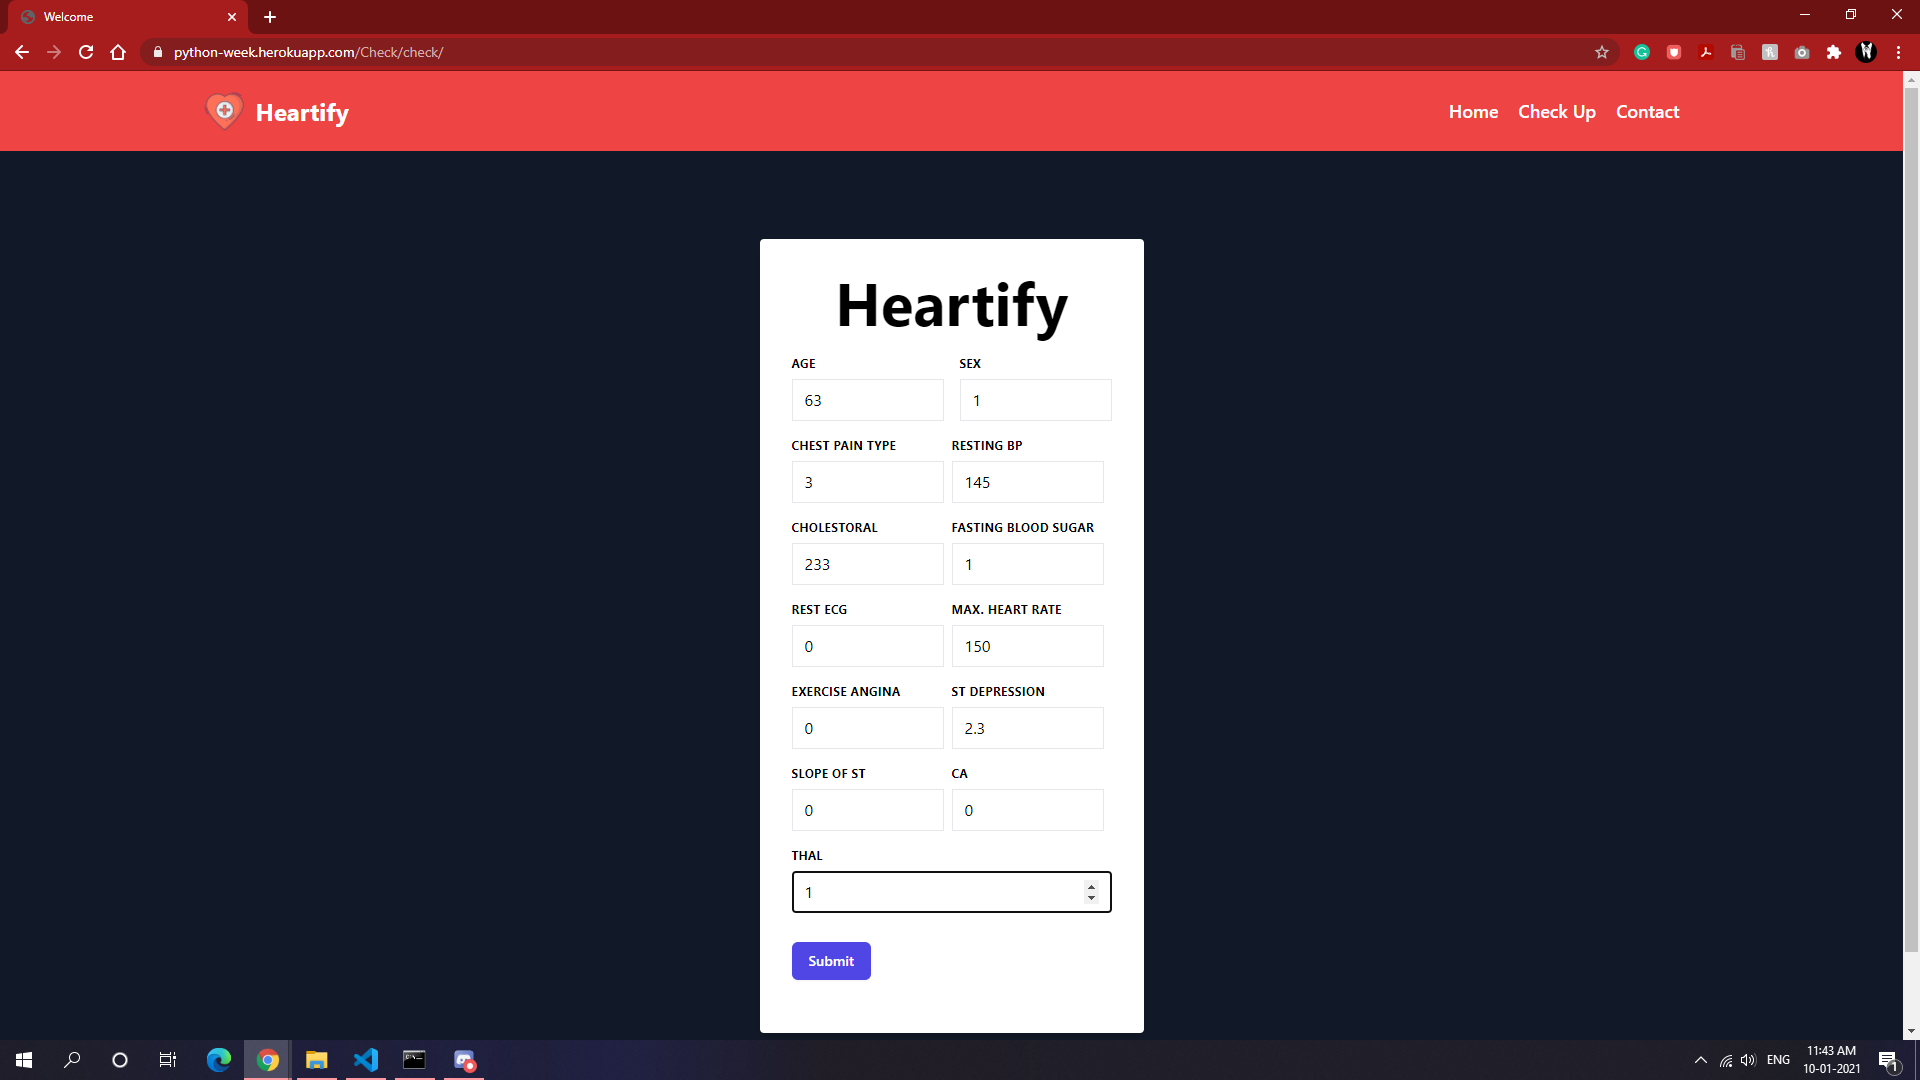Screen dimensions: 1920x1080
Task: Click the page vertical scrollbar
Action: [x=1911, y=500]
